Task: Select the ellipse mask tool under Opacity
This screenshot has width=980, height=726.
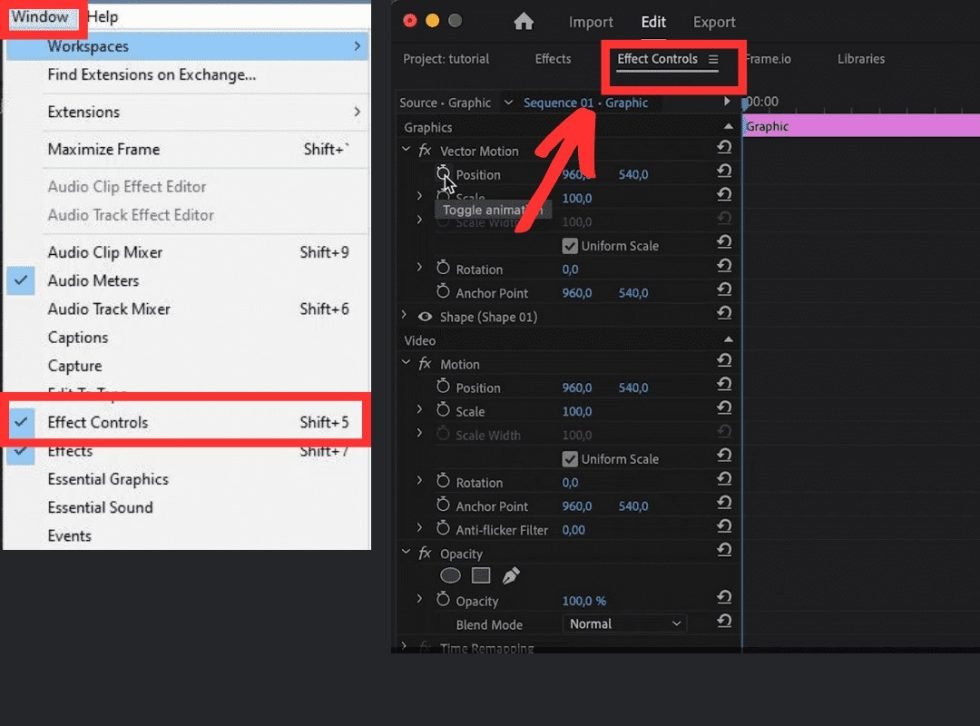Action: tap(451, 576)
